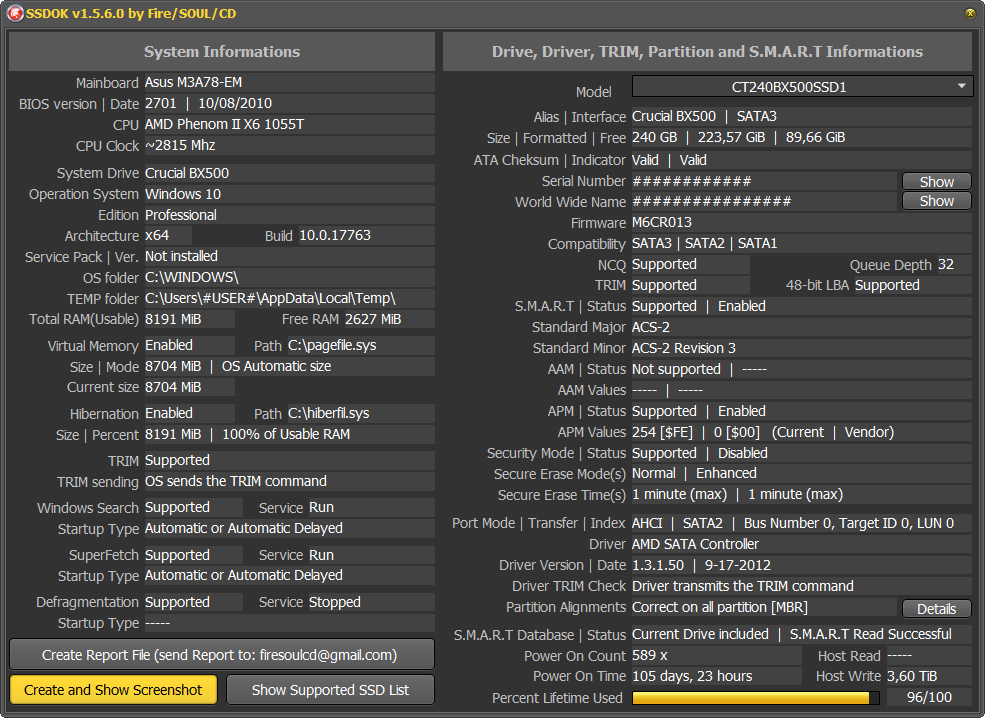
Task: Select pagefile path C:\pagefile.sys
Action: [361, 345]
